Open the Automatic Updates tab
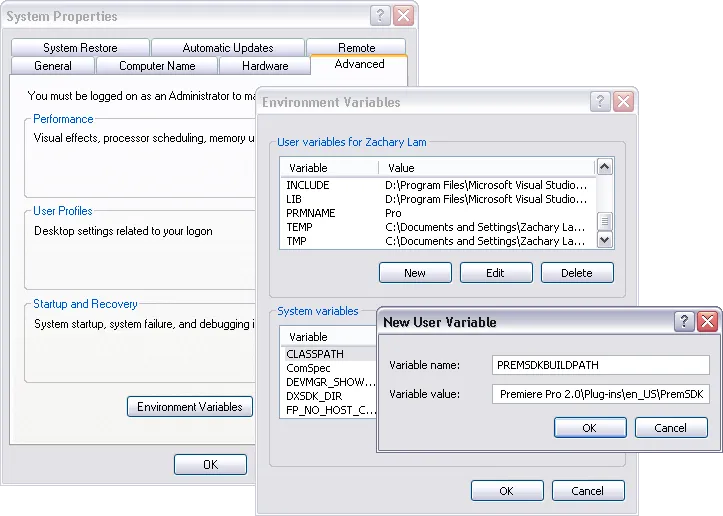The height and width of the screenshot is (516, 723). pos(228,48)
